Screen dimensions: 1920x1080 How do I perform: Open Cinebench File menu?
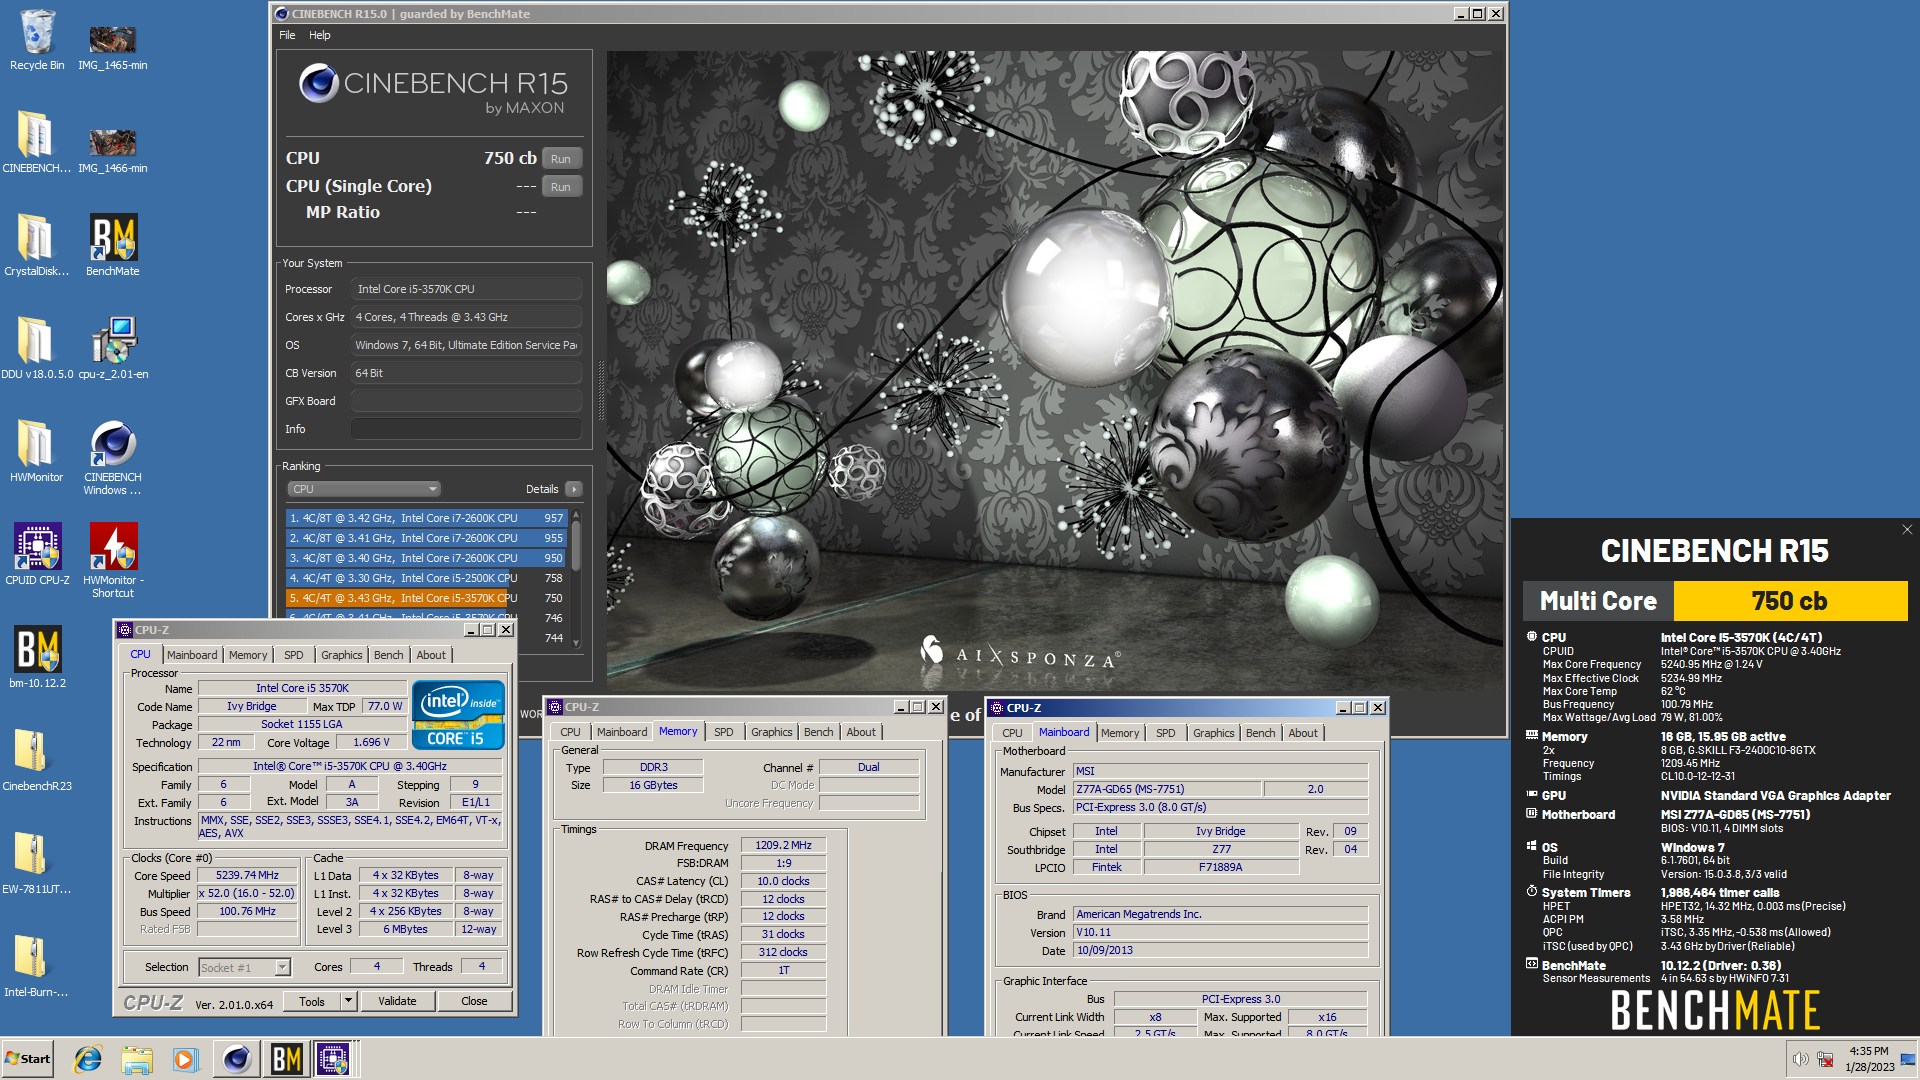pos(287,35)
